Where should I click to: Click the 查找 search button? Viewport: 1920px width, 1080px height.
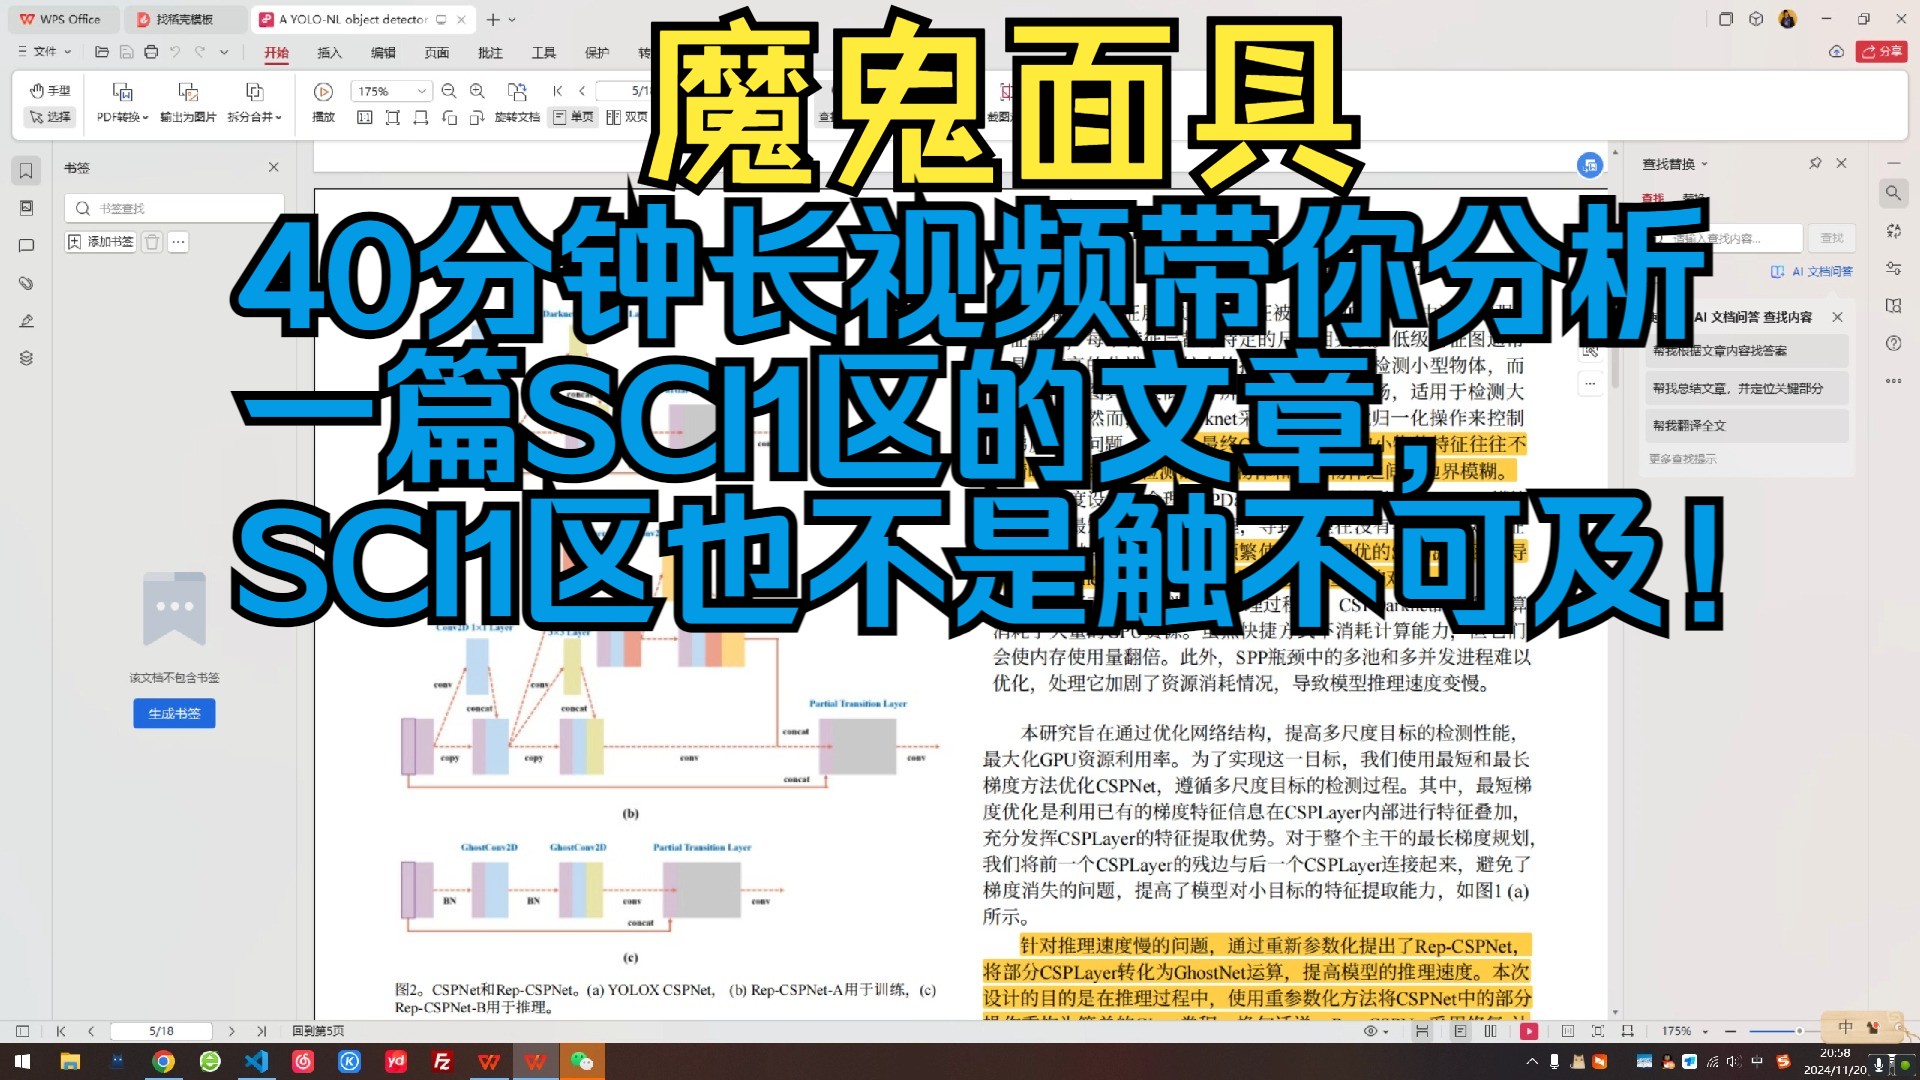(1832, 238)
